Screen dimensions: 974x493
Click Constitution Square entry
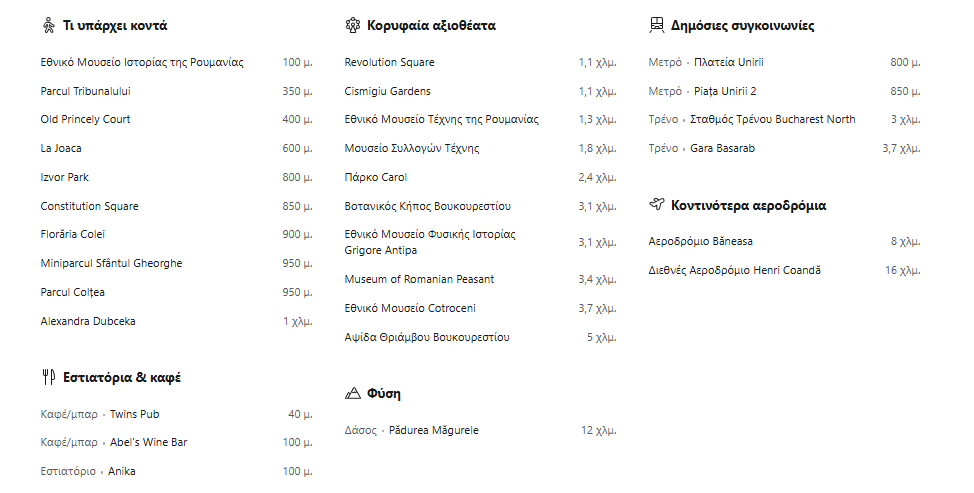click(x=89, y=206)
